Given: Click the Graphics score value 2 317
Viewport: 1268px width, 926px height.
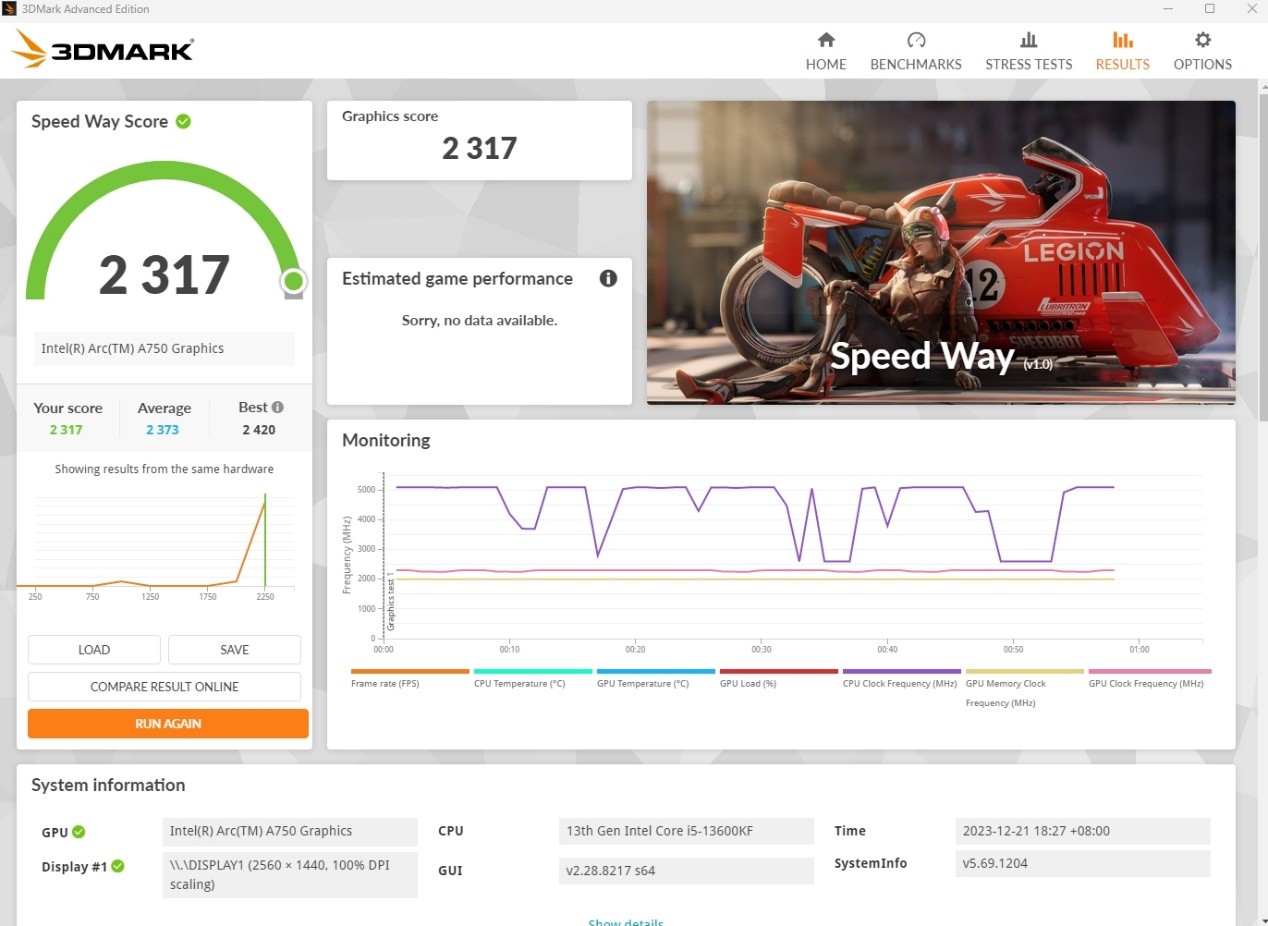Looking at the screenshot, I should click(x=479, y=148).
